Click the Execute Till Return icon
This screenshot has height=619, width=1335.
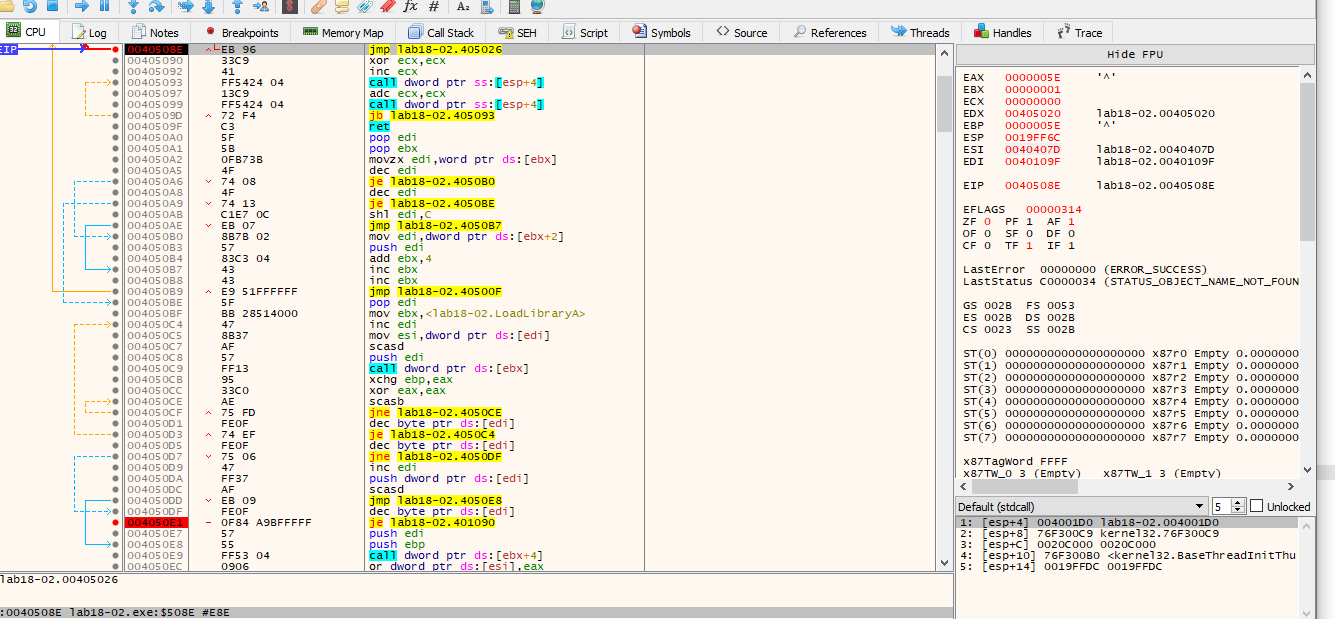[237, 6]
